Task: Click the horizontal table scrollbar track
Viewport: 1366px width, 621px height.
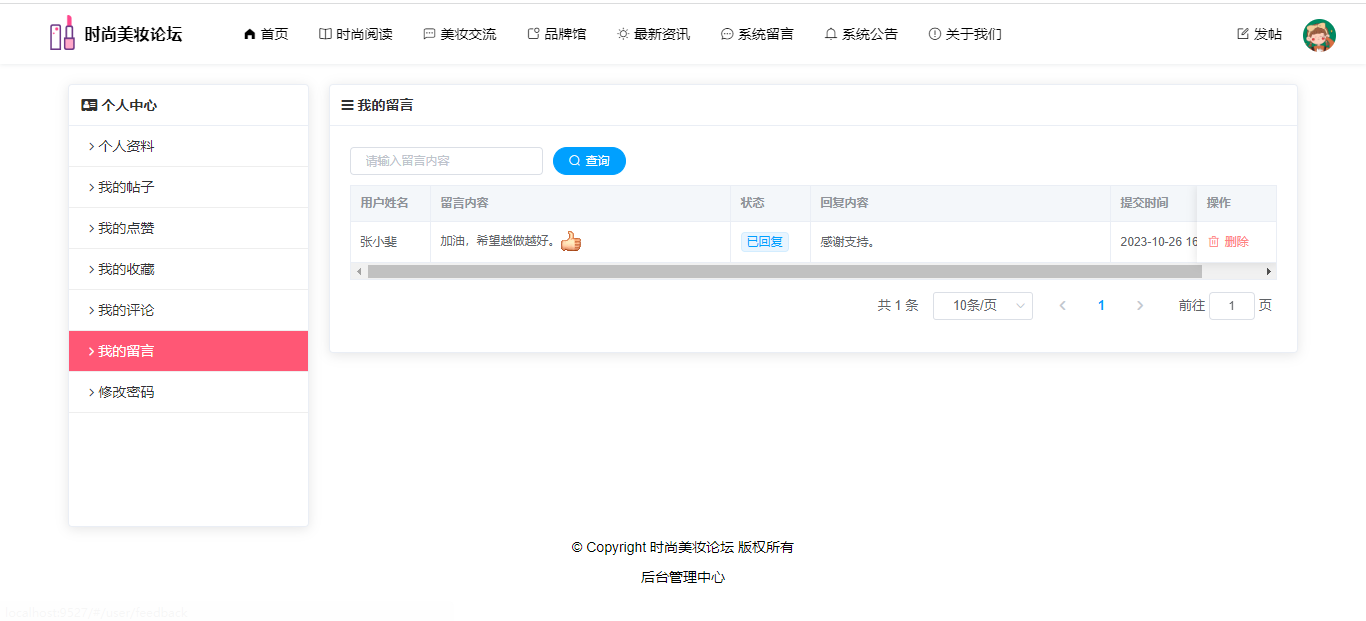Action: [1232, 272]
